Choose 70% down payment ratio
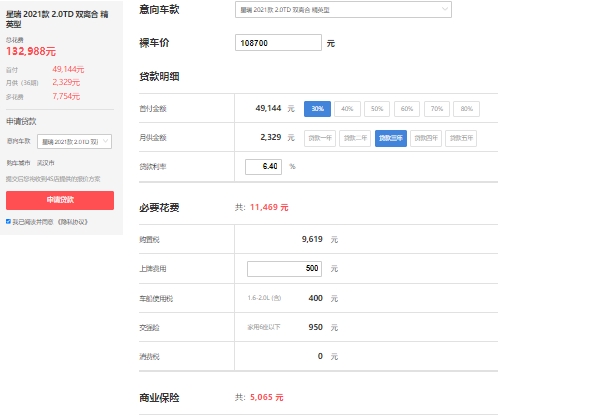 click(437, 108)
